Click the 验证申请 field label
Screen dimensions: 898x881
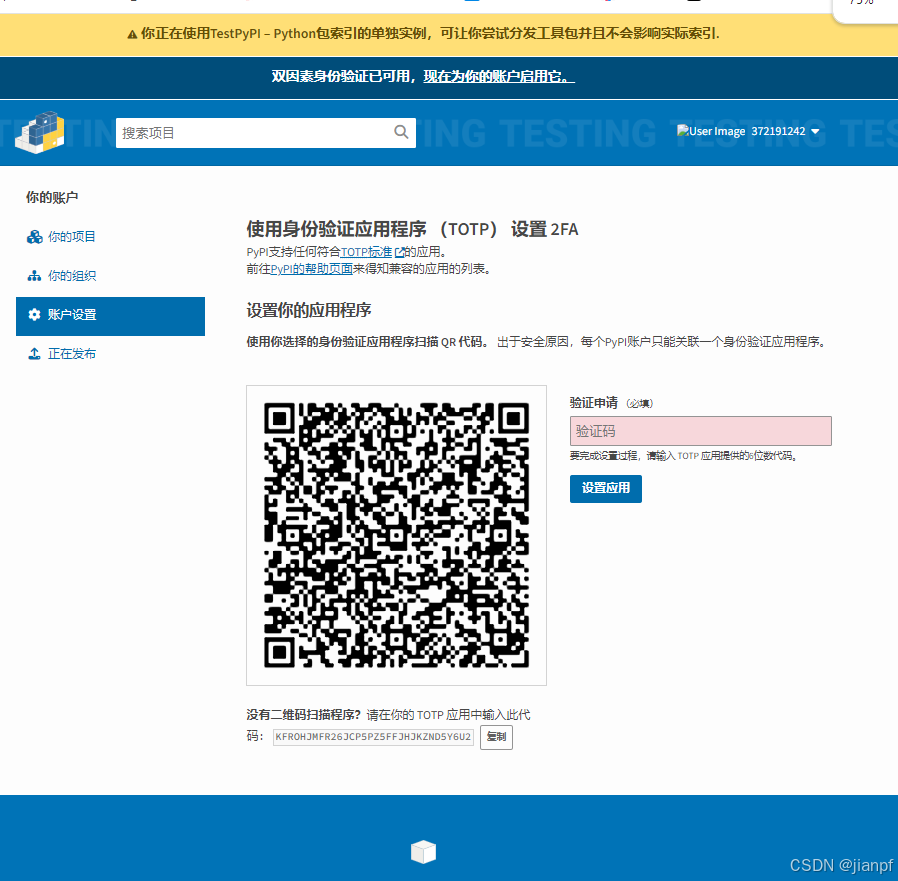point(593,403)
